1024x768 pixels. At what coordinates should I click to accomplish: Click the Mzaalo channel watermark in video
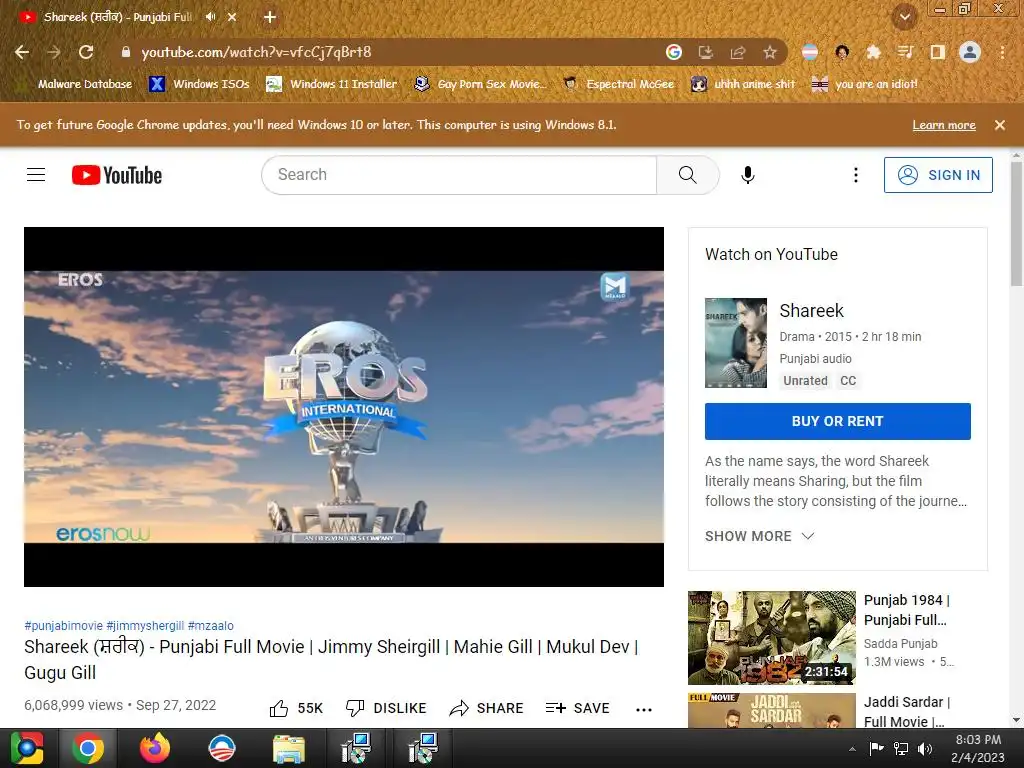(x=615, y=286)
